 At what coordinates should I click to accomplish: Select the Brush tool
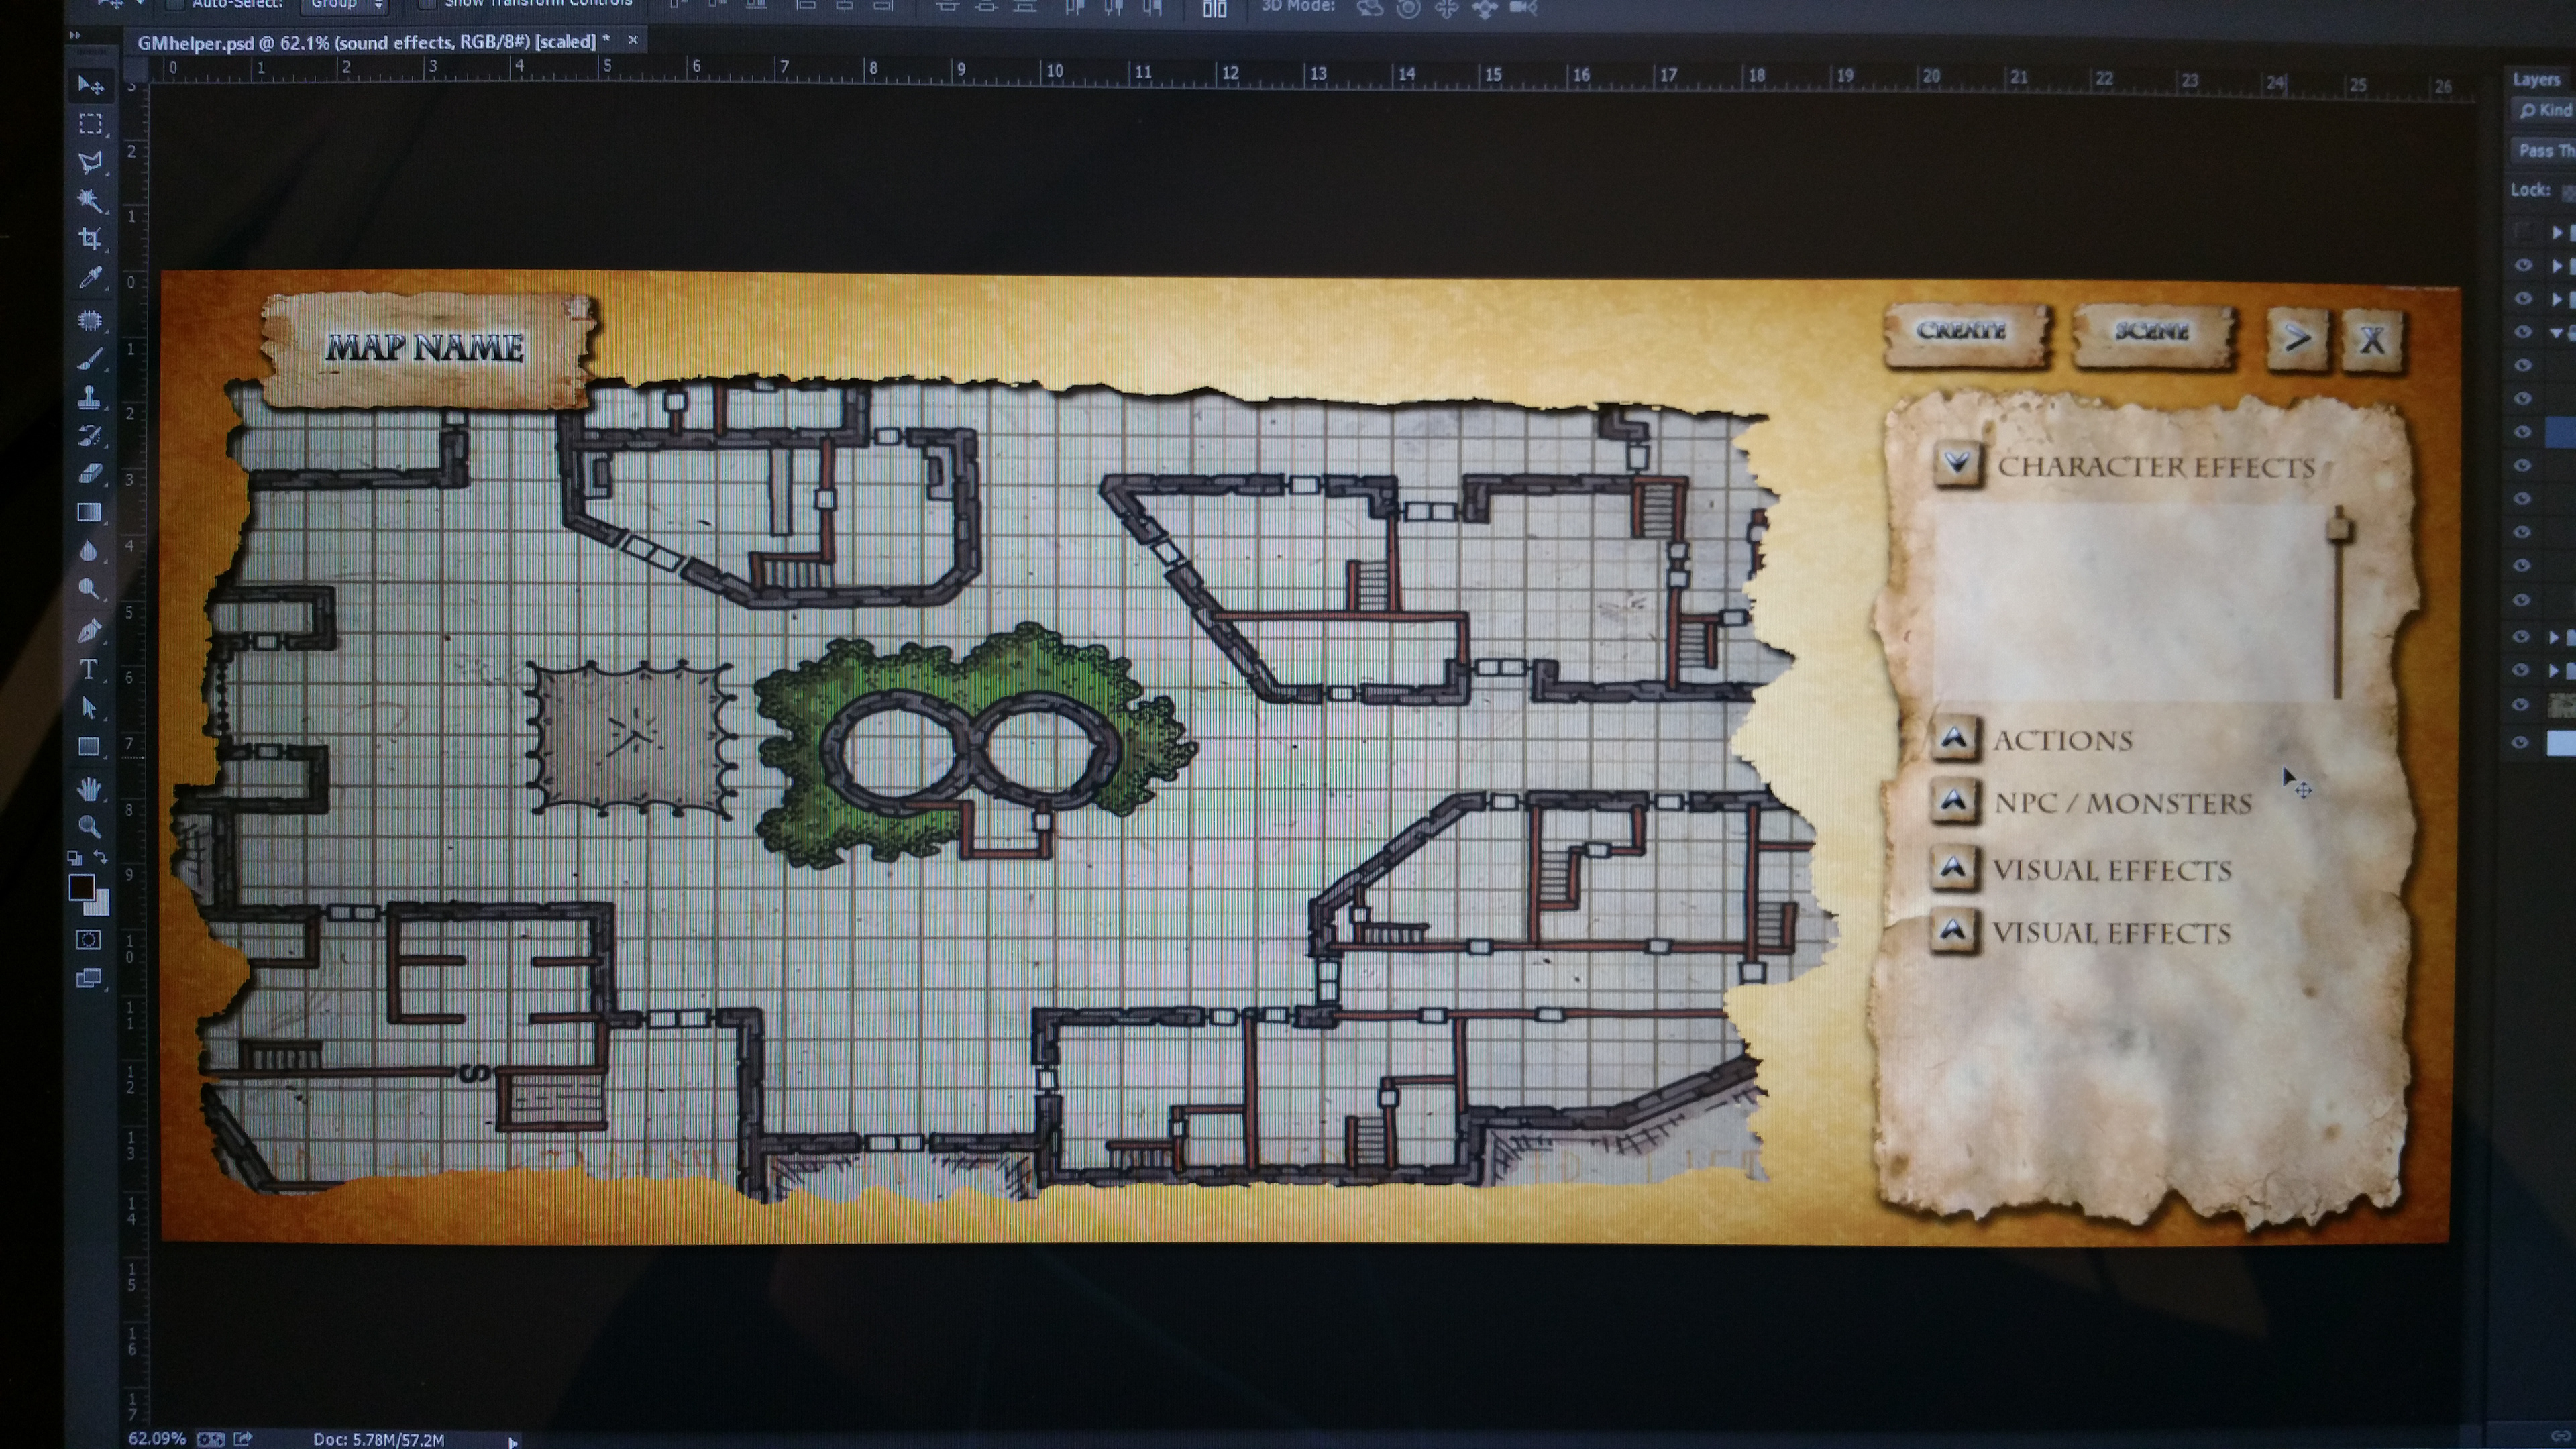tap(90, 358)
